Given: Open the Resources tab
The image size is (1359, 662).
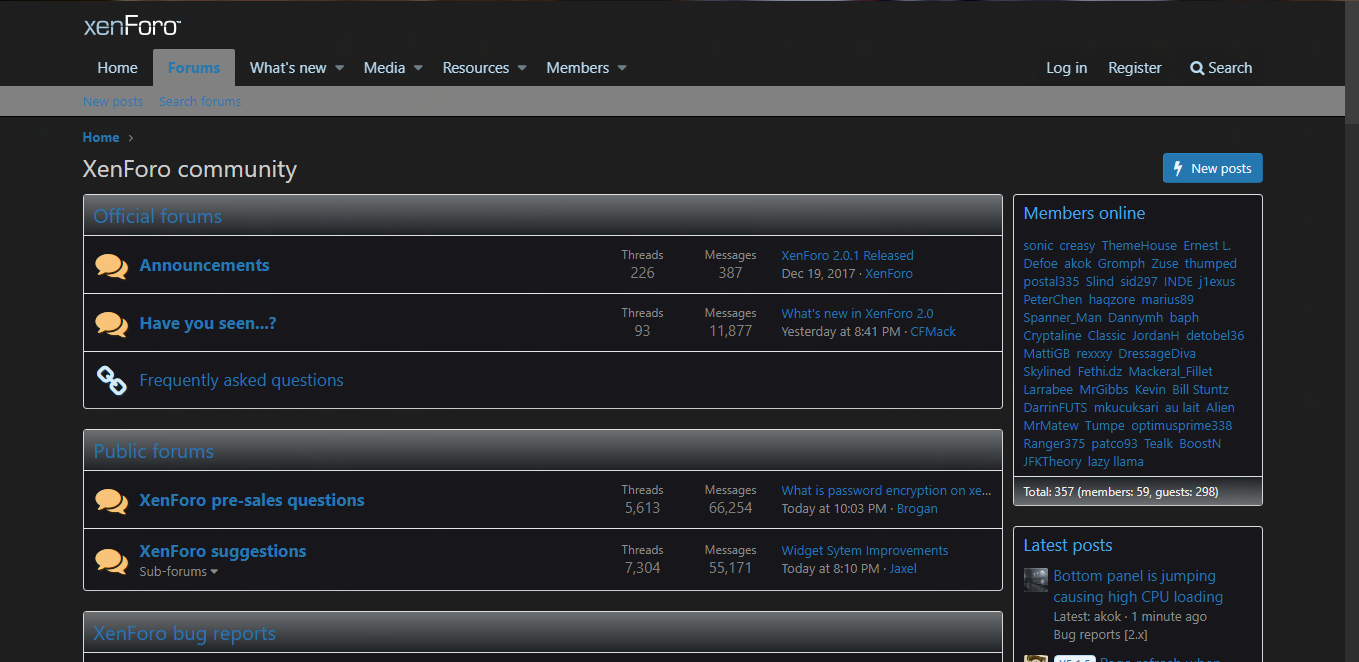Looking at the screenshot, I should tap(476, 68).
